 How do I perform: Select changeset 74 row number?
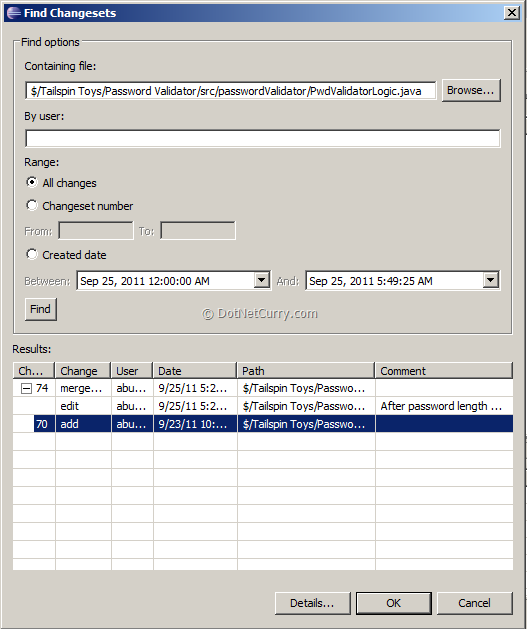click(x=42, y=388)
